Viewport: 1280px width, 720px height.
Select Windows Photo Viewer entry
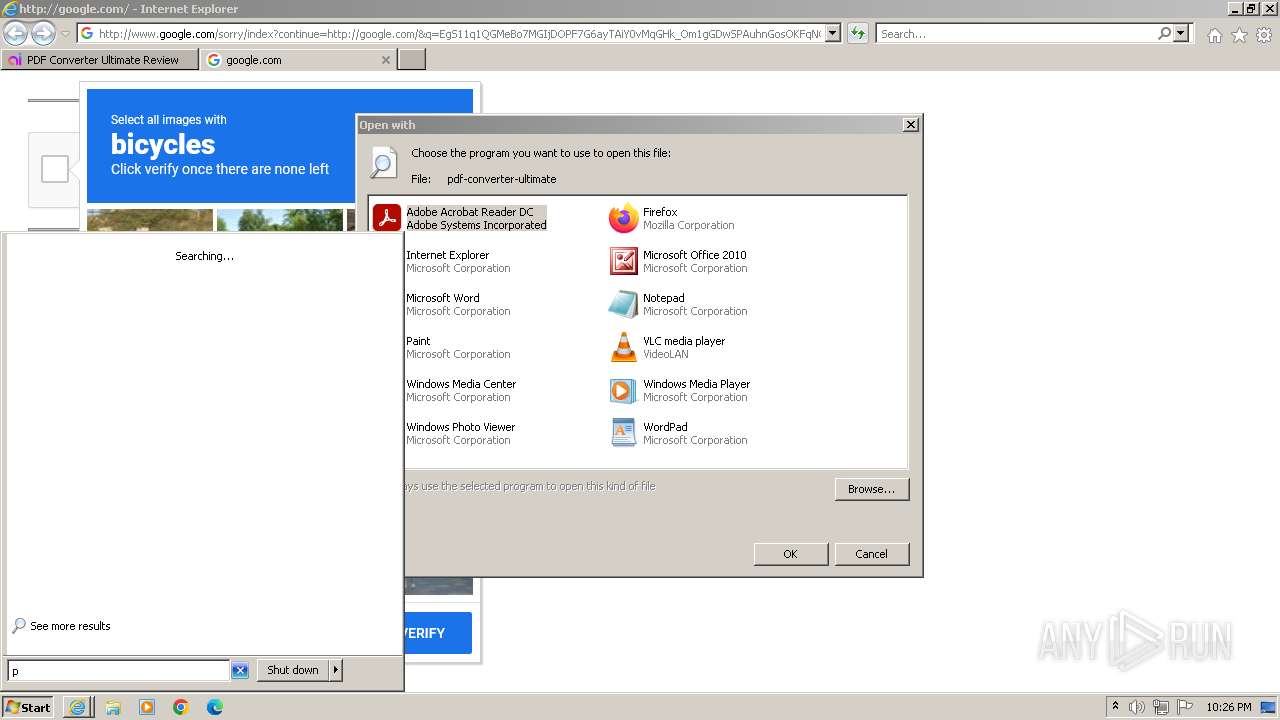tap(460, 433)
